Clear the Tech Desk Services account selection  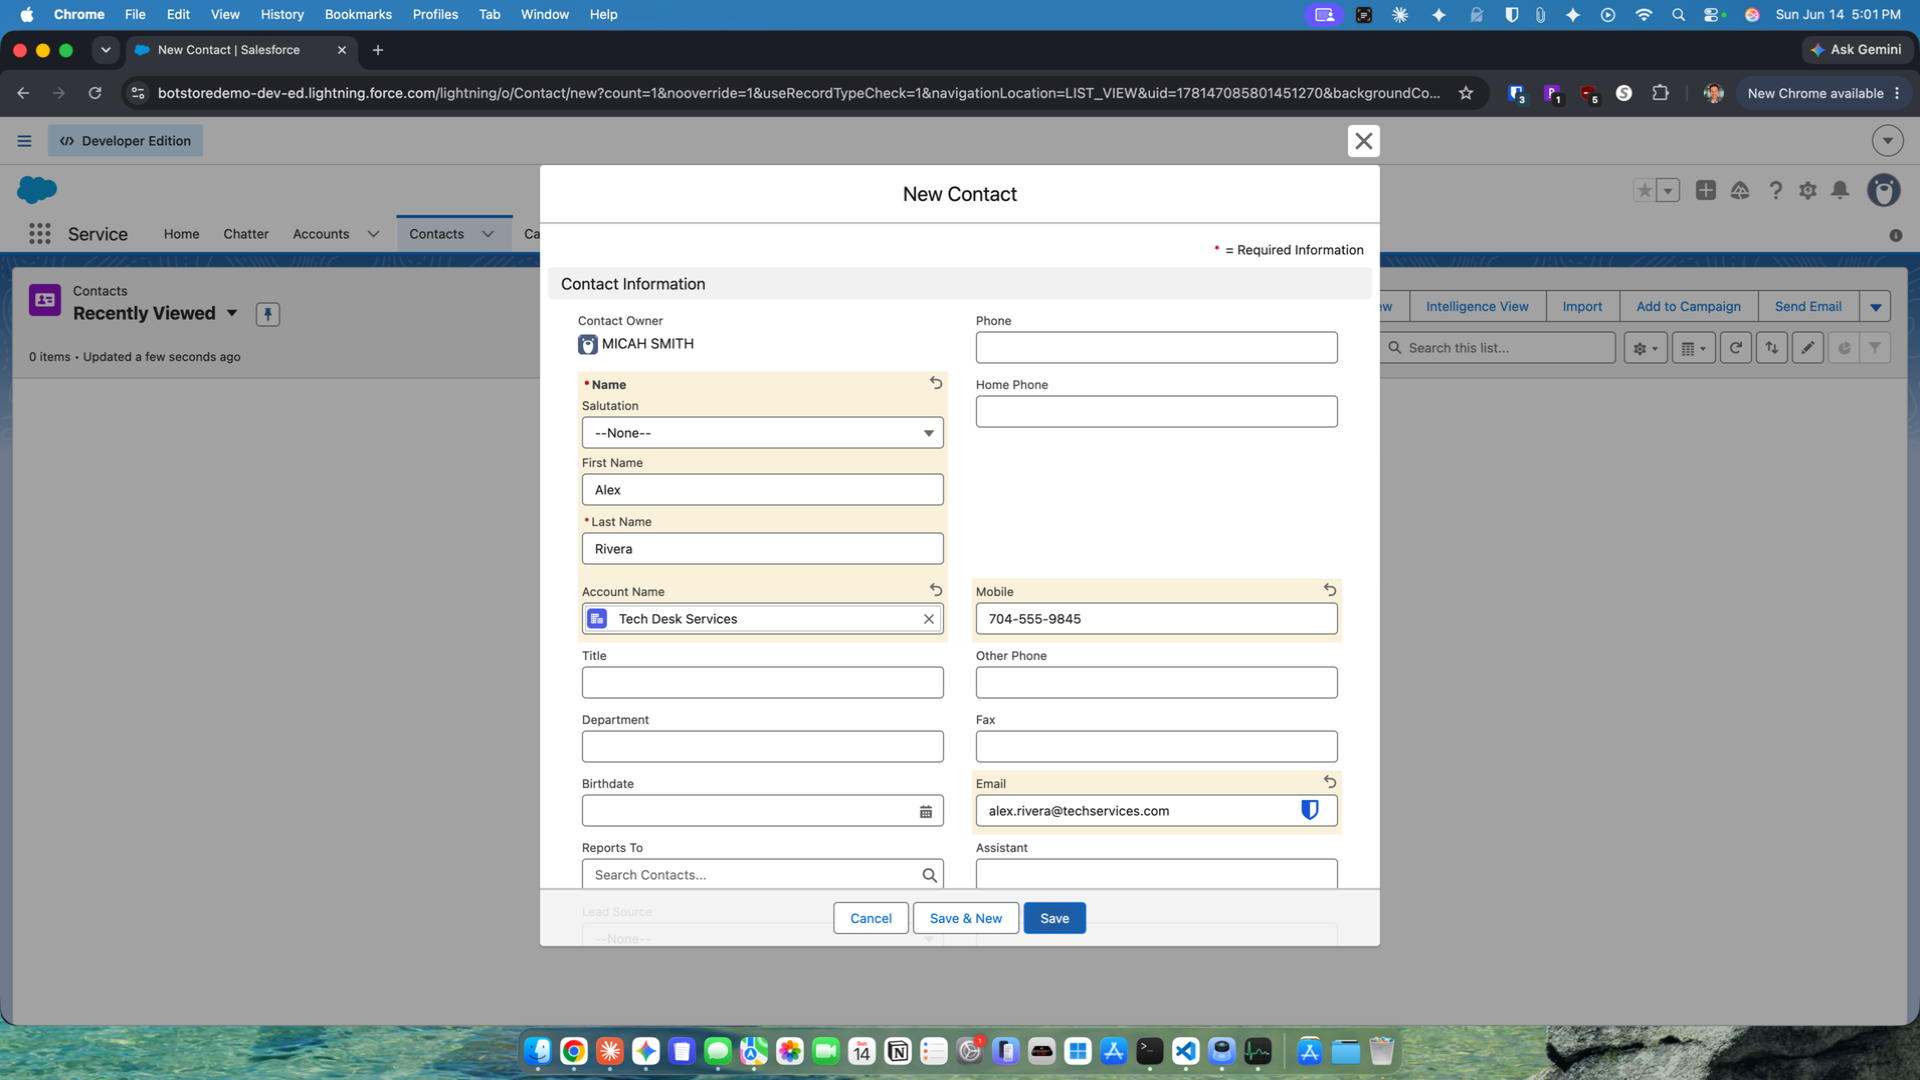point(929,619)
